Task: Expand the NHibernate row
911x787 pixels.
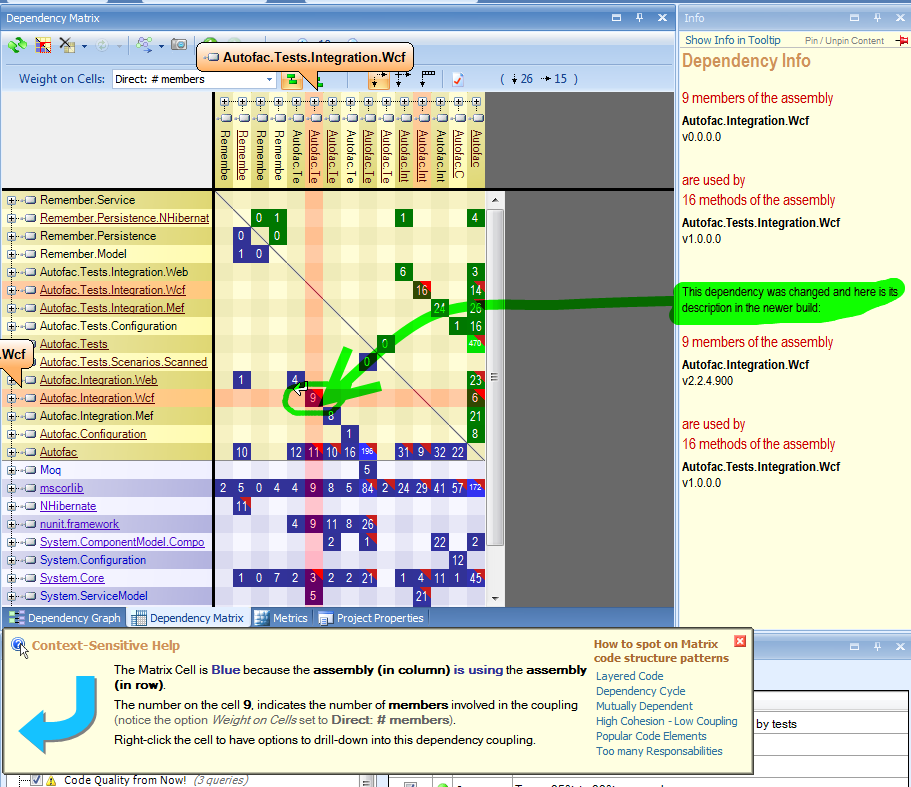Action: 11,506
